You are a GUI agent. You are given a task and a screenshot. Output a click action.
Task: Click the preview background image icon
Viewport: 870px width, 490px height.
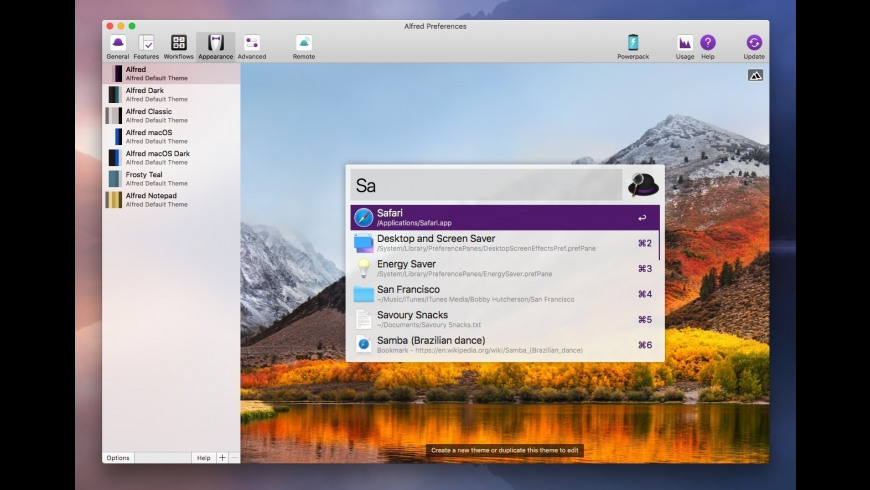point(755,75)
